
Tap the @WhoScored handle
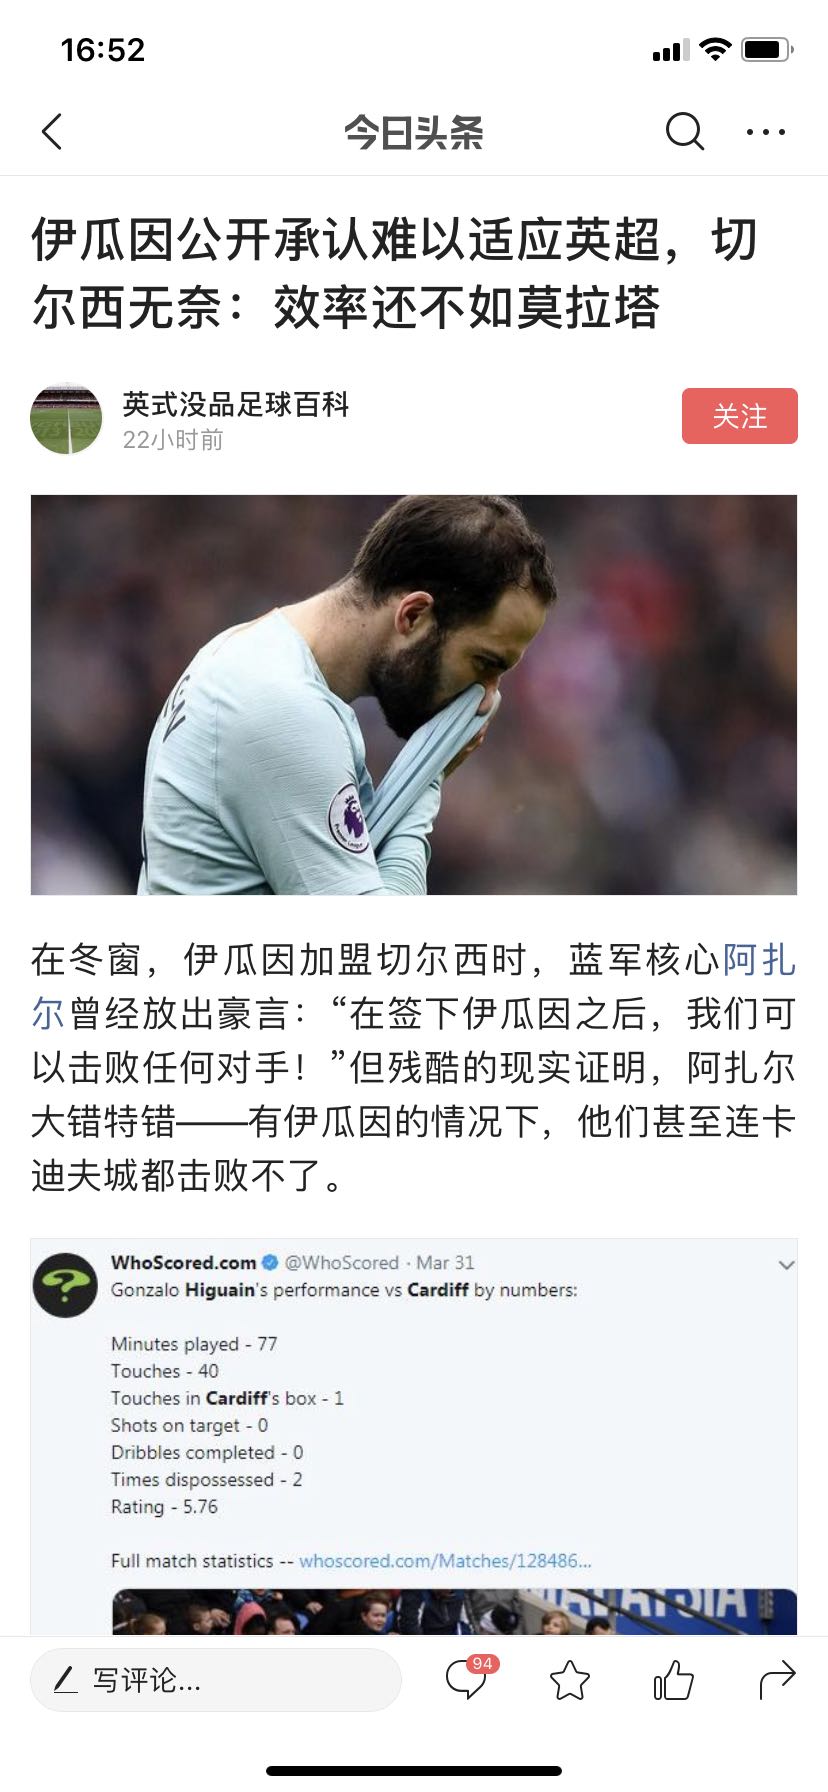tap(341, 1262)
